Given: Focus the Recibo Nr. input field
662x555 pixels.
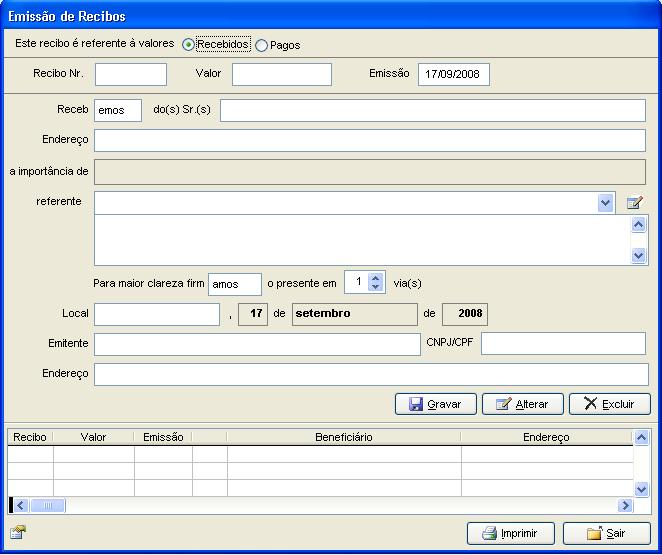Looking at the screenshot, I should click(131, 74).
